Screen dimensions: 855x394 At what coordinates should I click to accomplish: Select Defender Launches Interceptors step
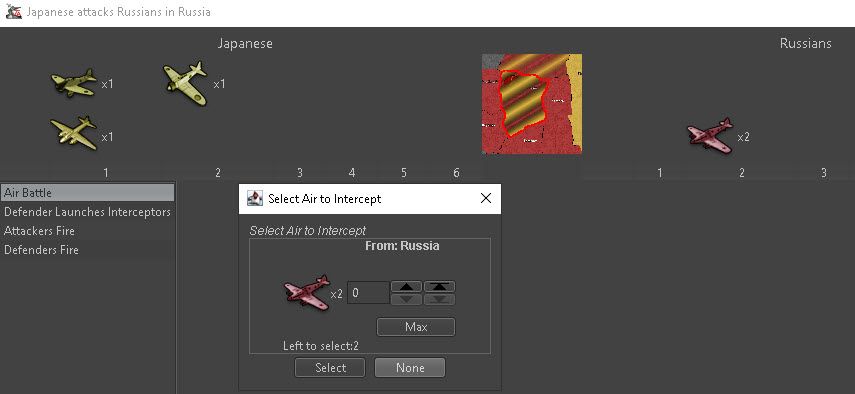click(x=87, y=212)
